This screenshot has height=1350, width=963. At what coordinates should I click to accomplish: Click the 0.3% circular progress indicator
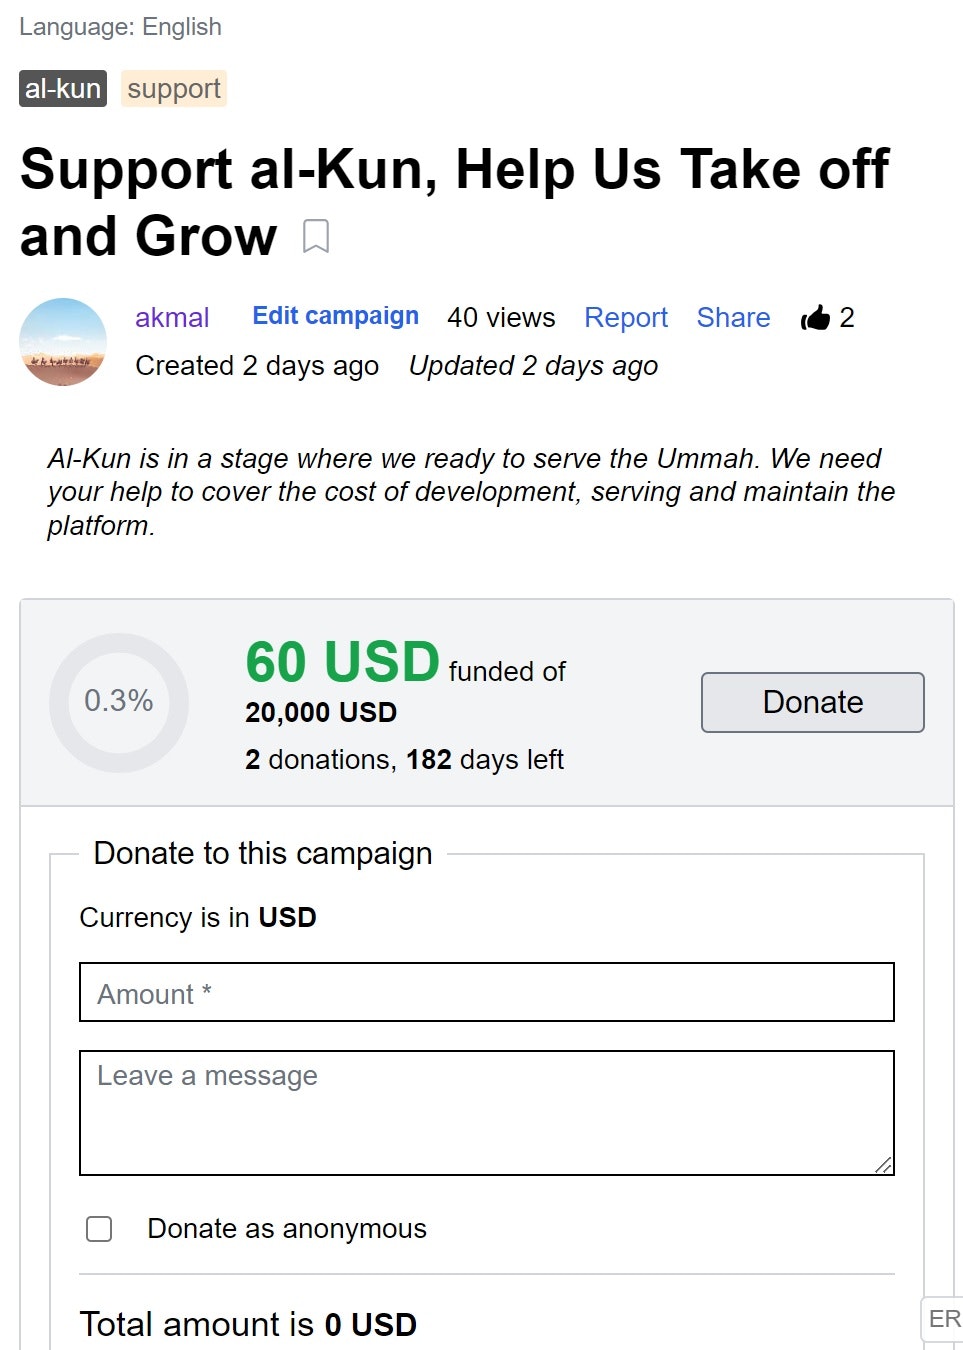[119, 702]
